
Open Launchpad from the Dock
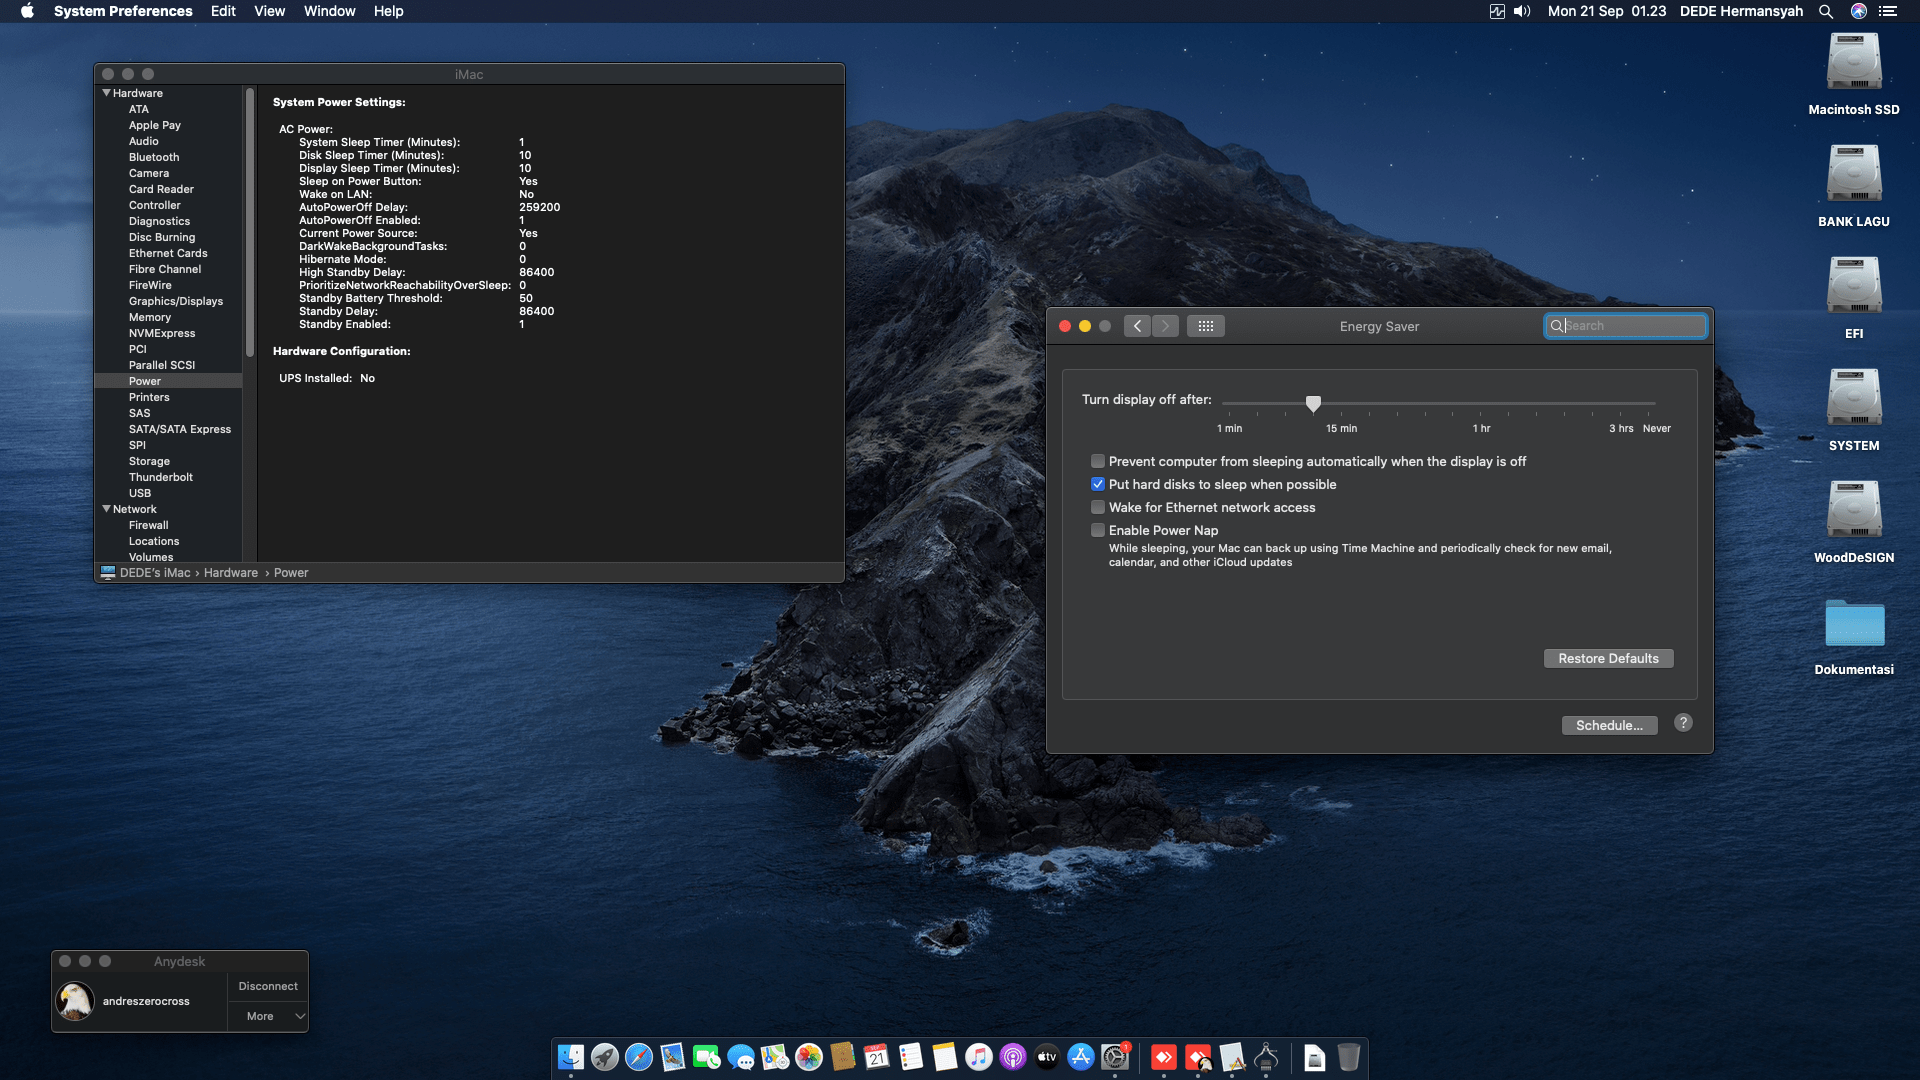click(604, 1057)
